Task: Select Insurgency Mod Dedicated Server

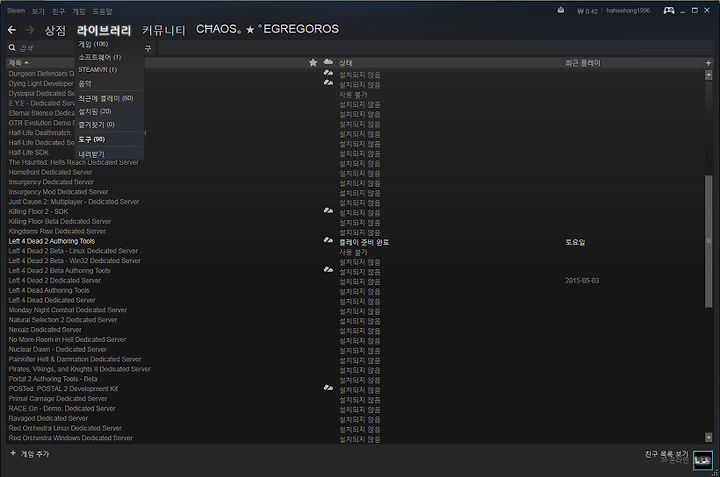Action: pos(58,192)
